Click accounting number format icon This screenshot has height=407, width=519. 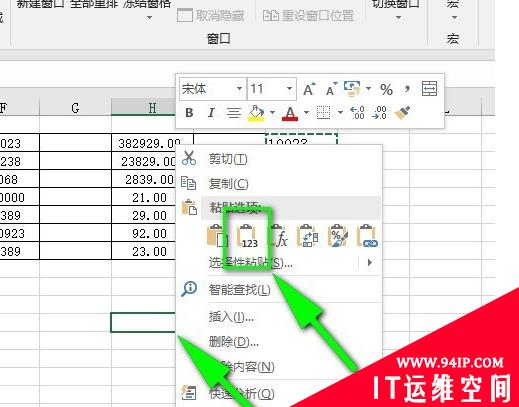click(x=352, y=89)
